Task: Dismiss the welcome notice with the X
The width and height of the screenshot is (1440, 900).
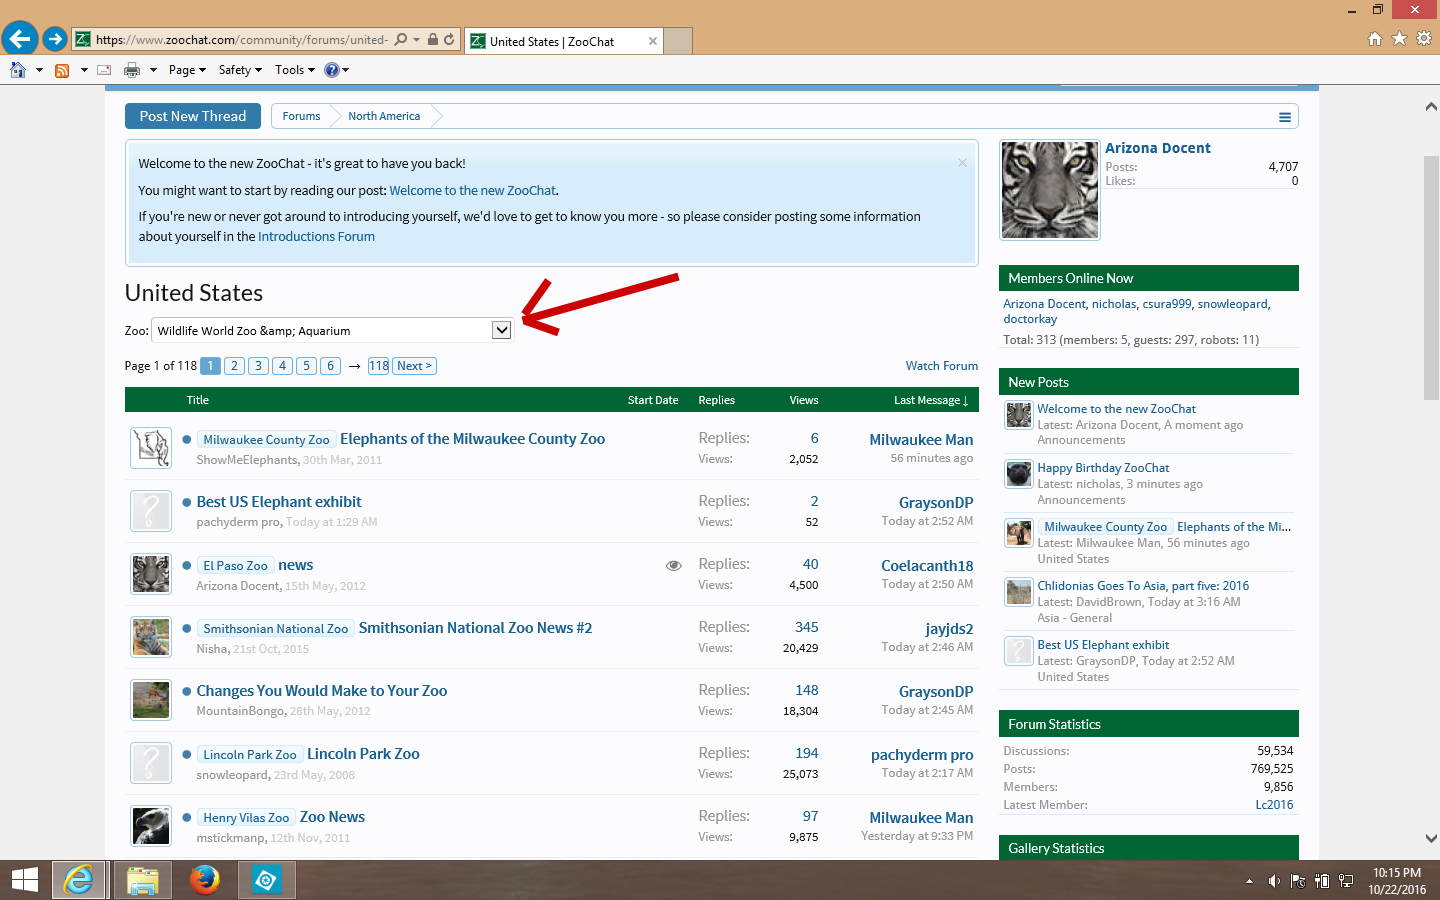Action: (x=962, y=163)
